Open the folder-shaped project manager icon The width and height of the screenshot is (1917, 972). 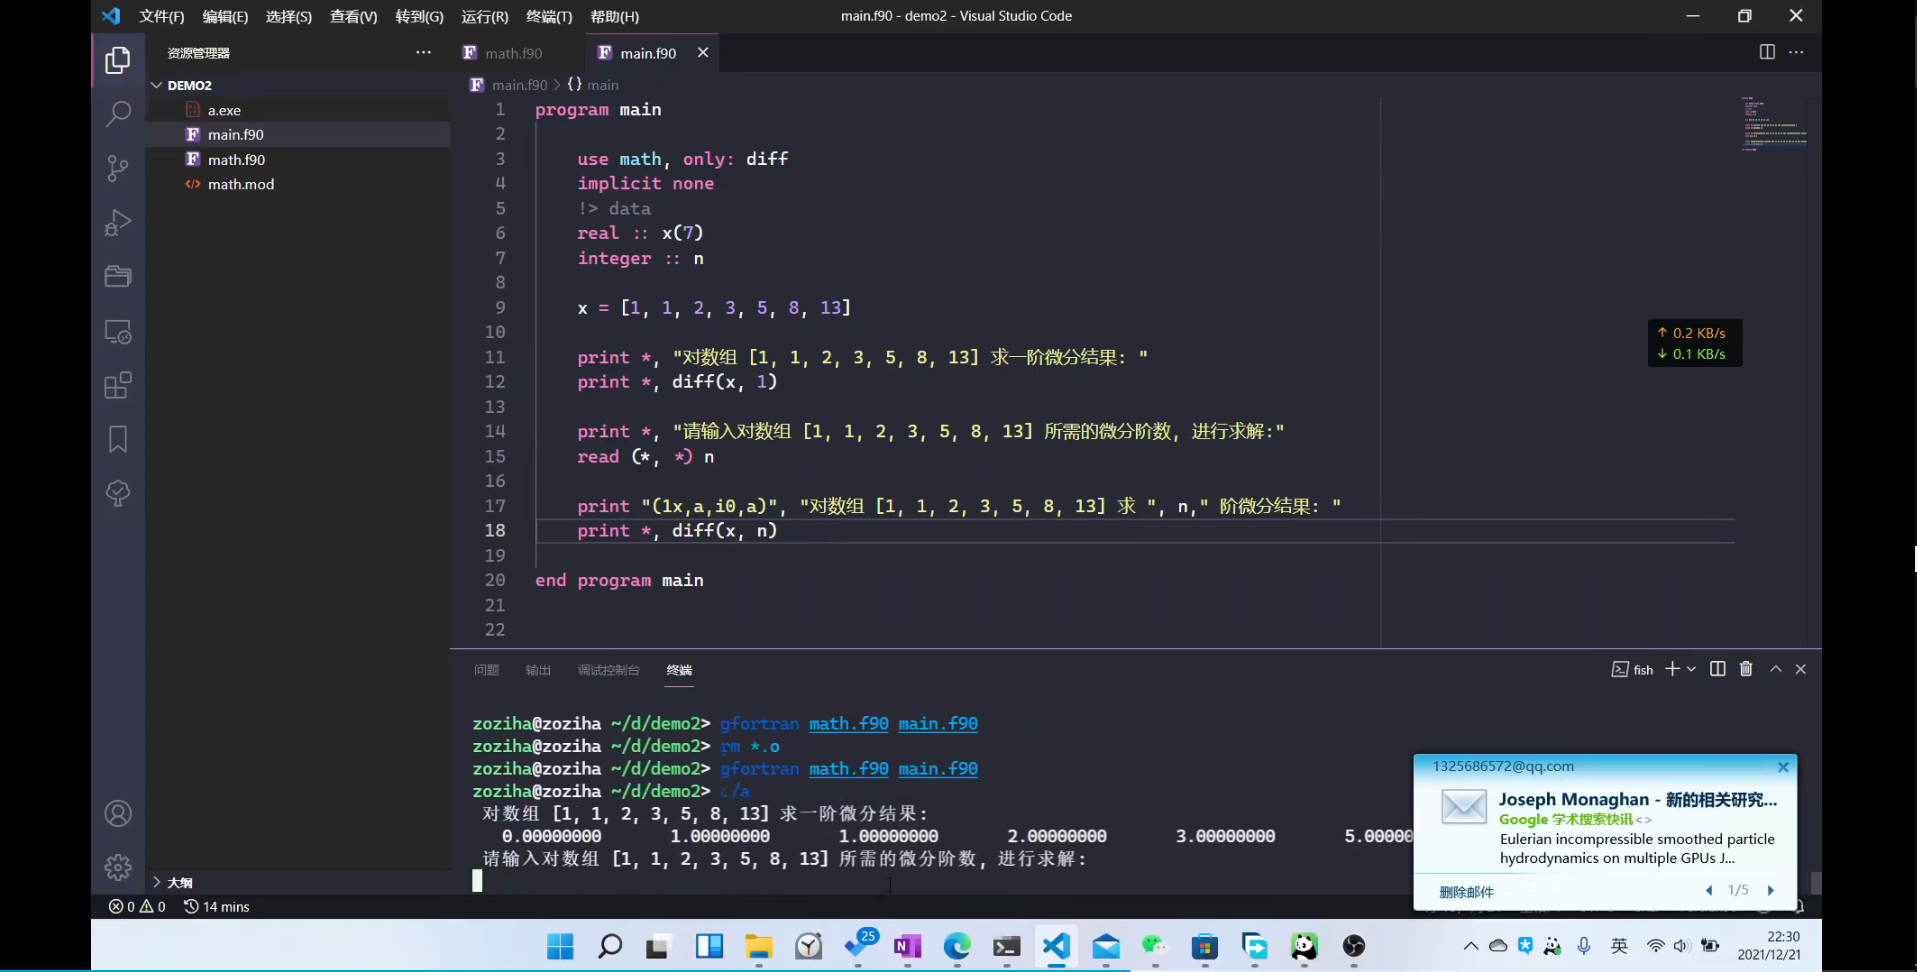(x=118, y=277)
